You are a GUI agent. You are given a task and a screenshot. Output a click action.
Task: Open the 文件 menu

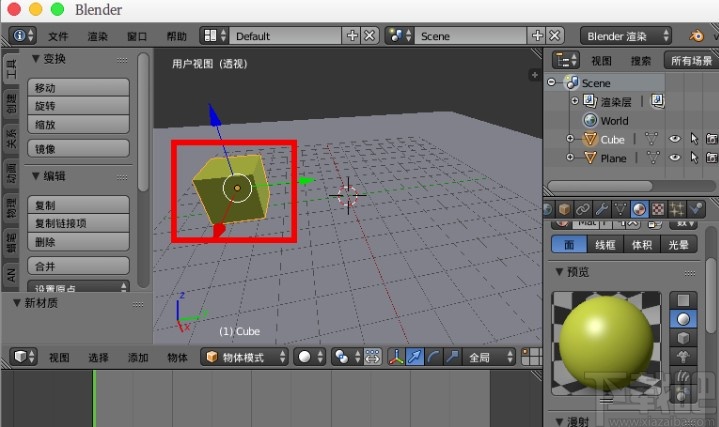[58, 36]
